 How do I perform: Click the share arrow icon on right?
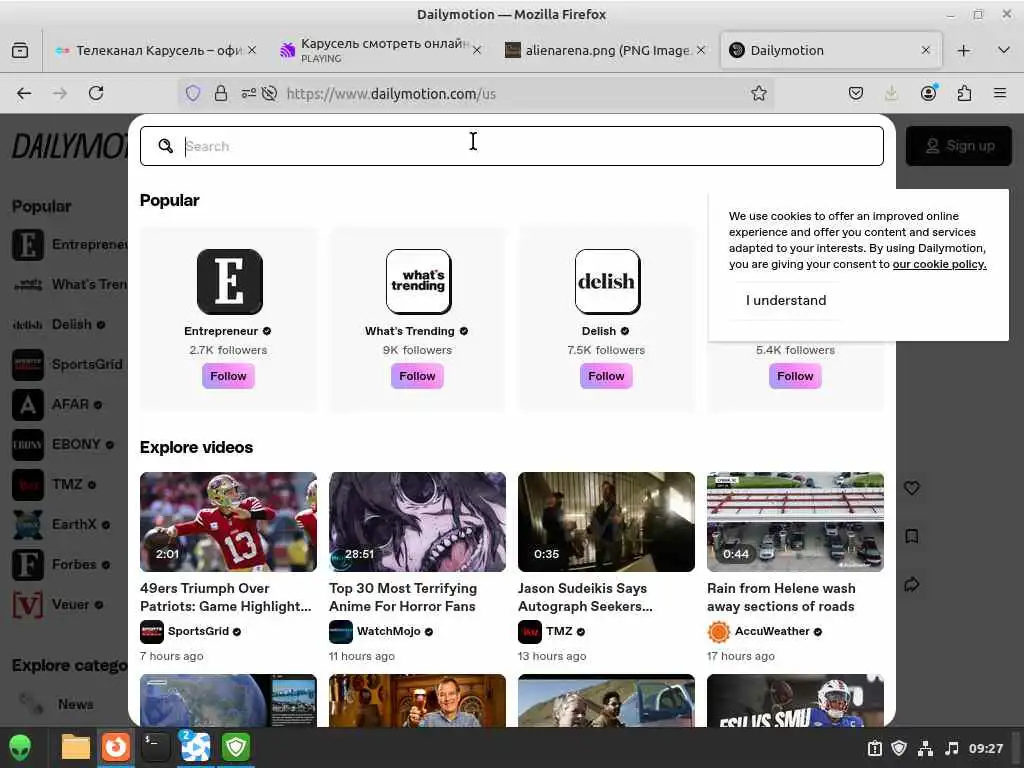point(912,584)
